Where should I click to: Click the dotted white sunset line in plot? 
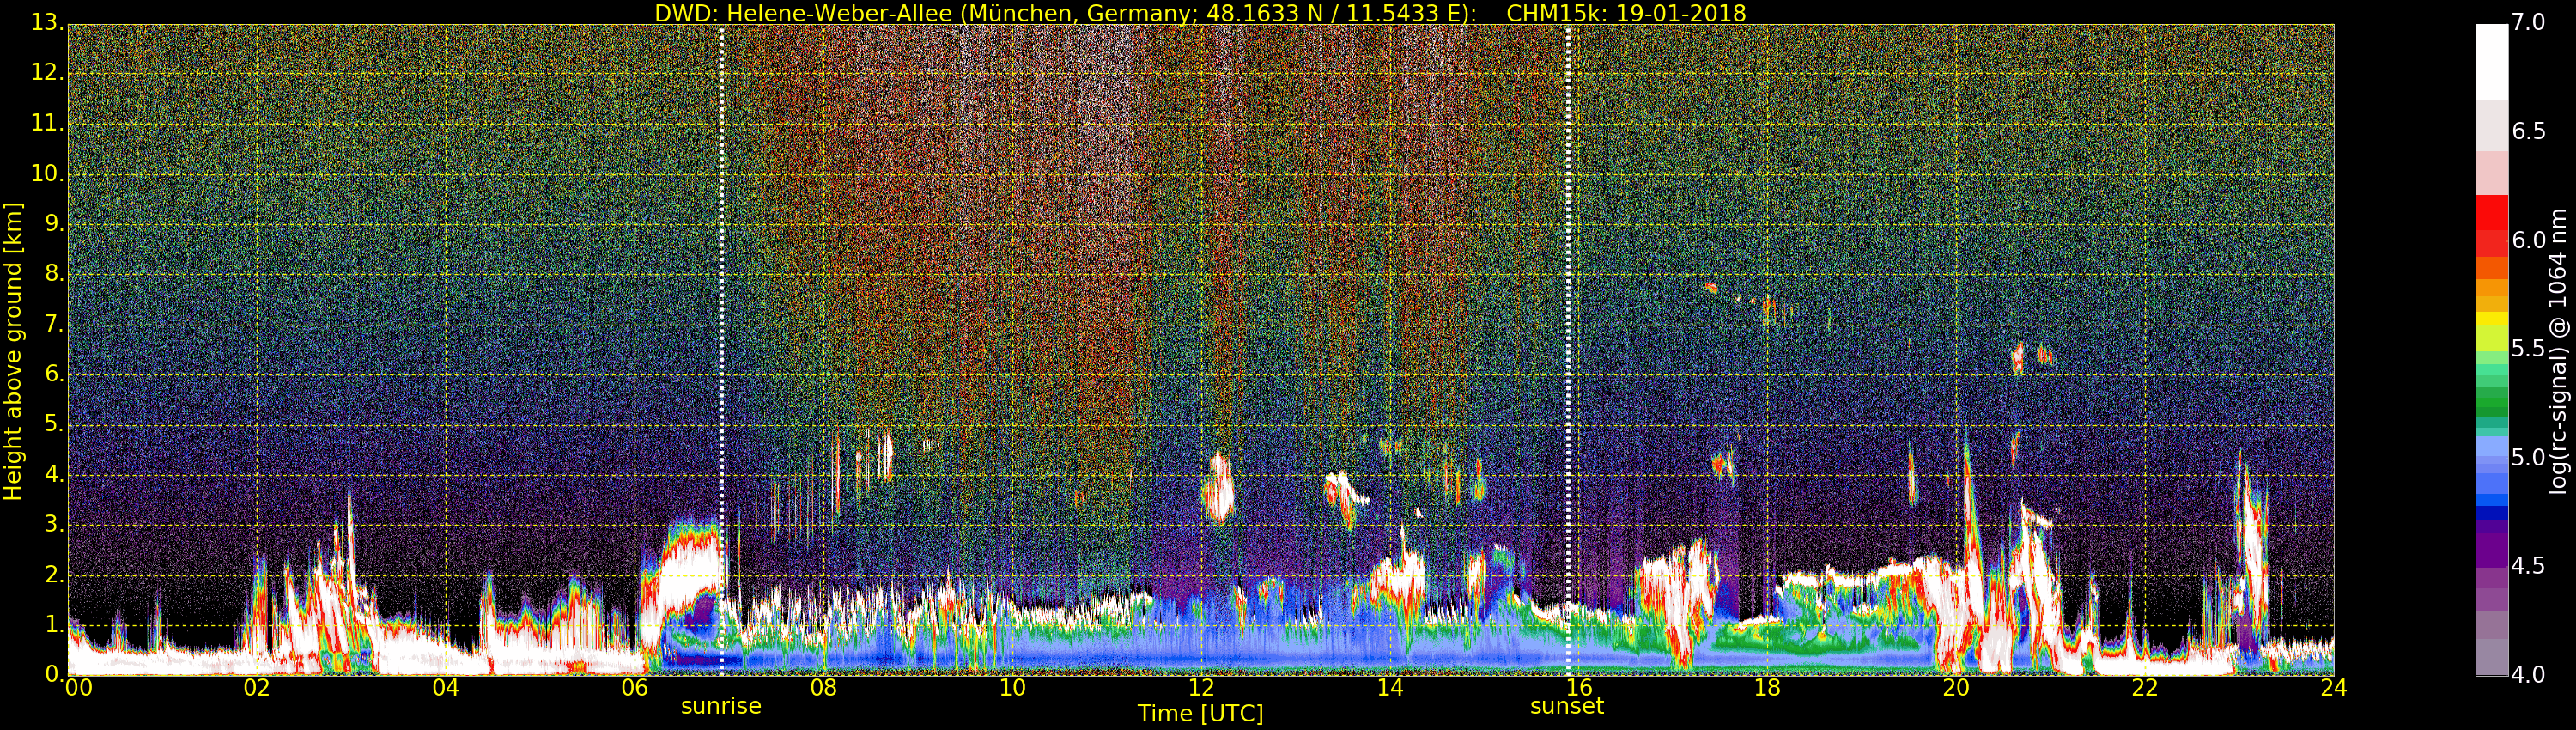[1567, 350]
